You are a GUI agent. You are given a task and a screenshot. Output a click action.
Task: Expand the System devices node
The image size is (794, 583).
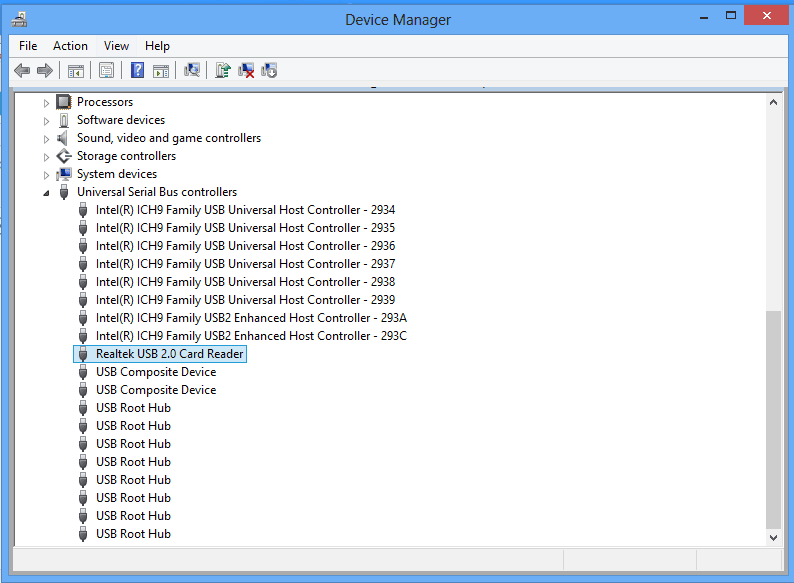tap(46, 175)
